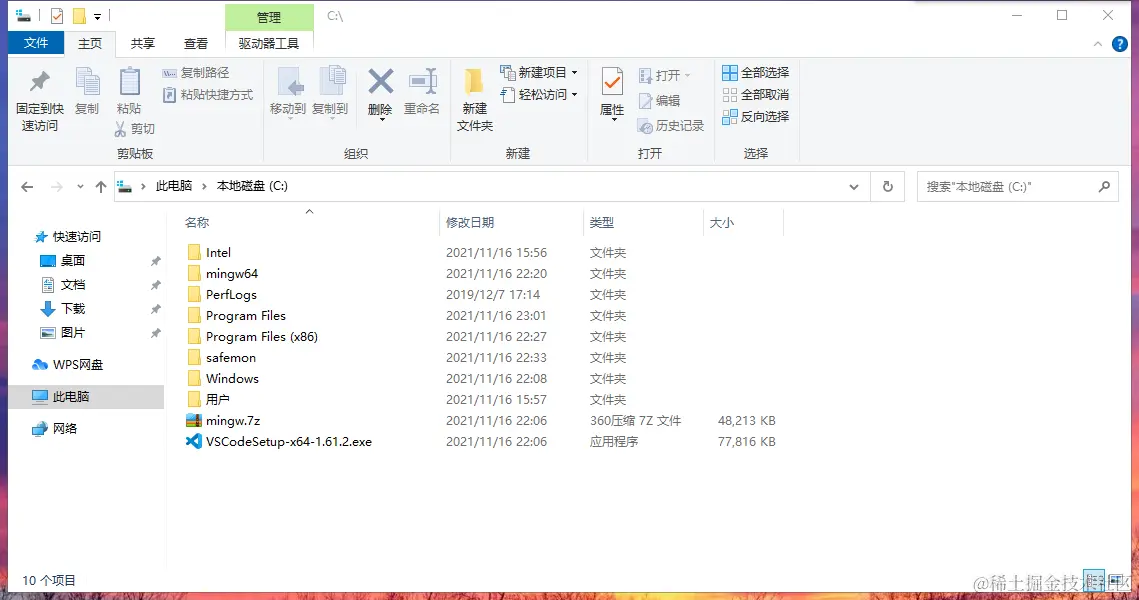Open Help via the blue question mark icon
The width and height of the screenshot is (1139, 600).
1119,44
